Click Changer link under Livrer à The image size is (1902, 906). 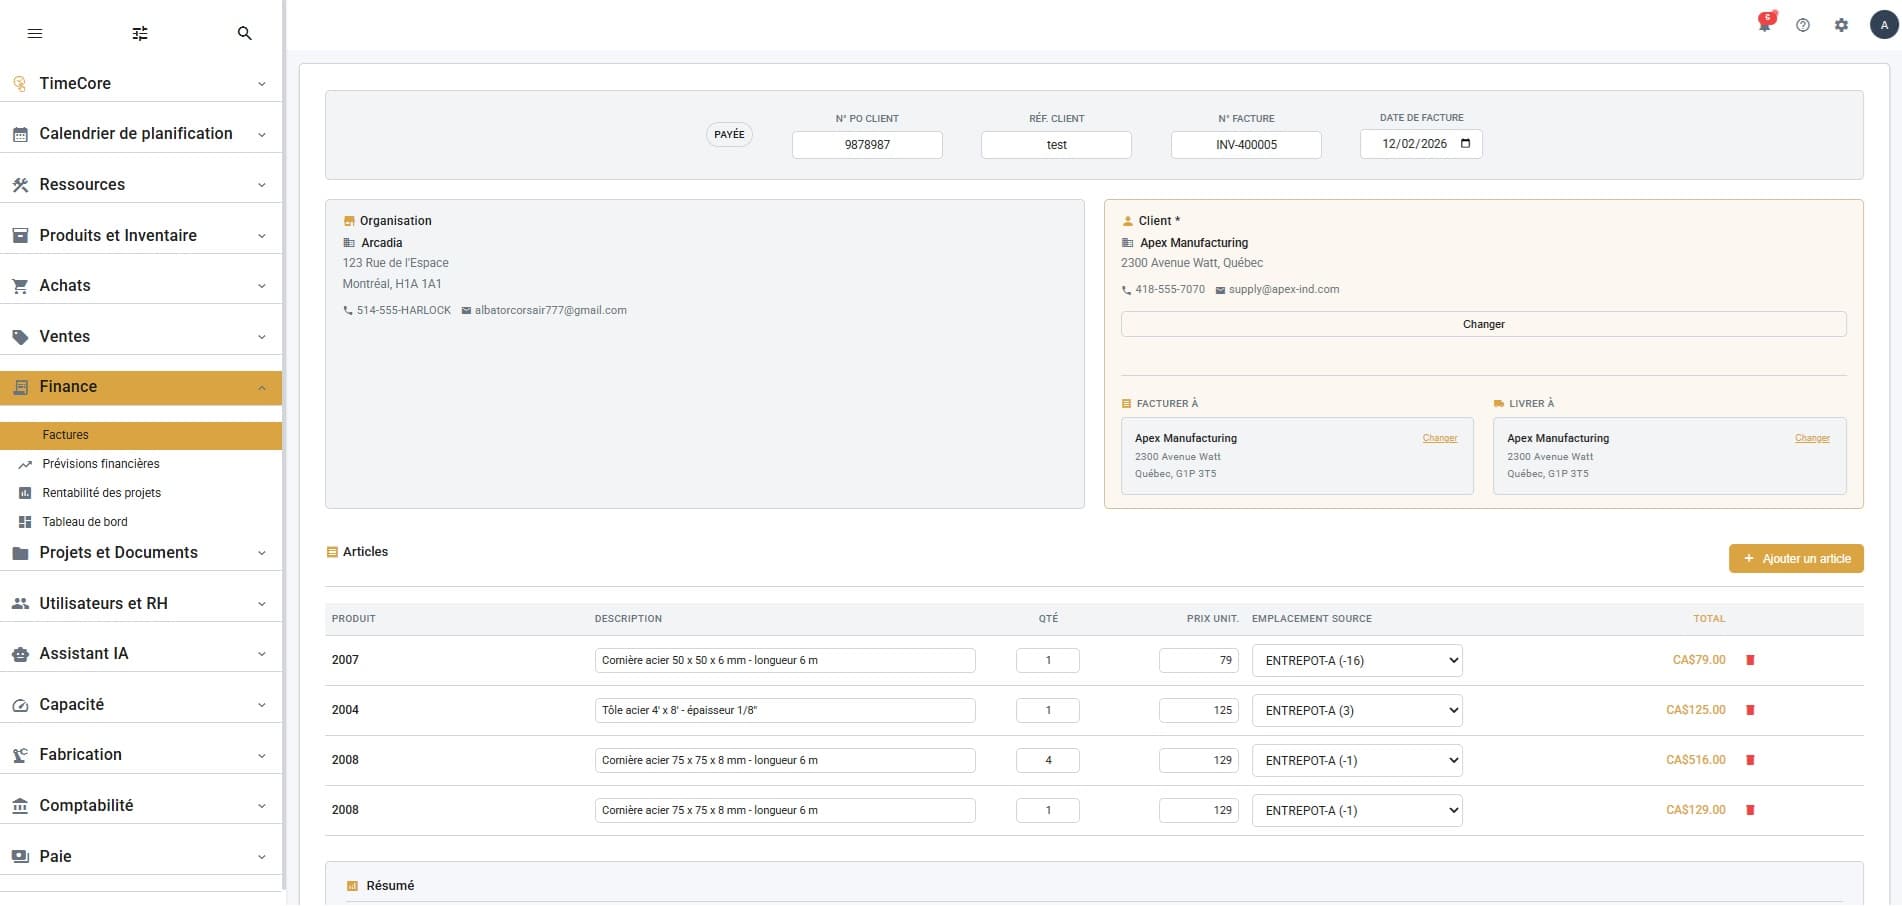[x=1812, y=438]
